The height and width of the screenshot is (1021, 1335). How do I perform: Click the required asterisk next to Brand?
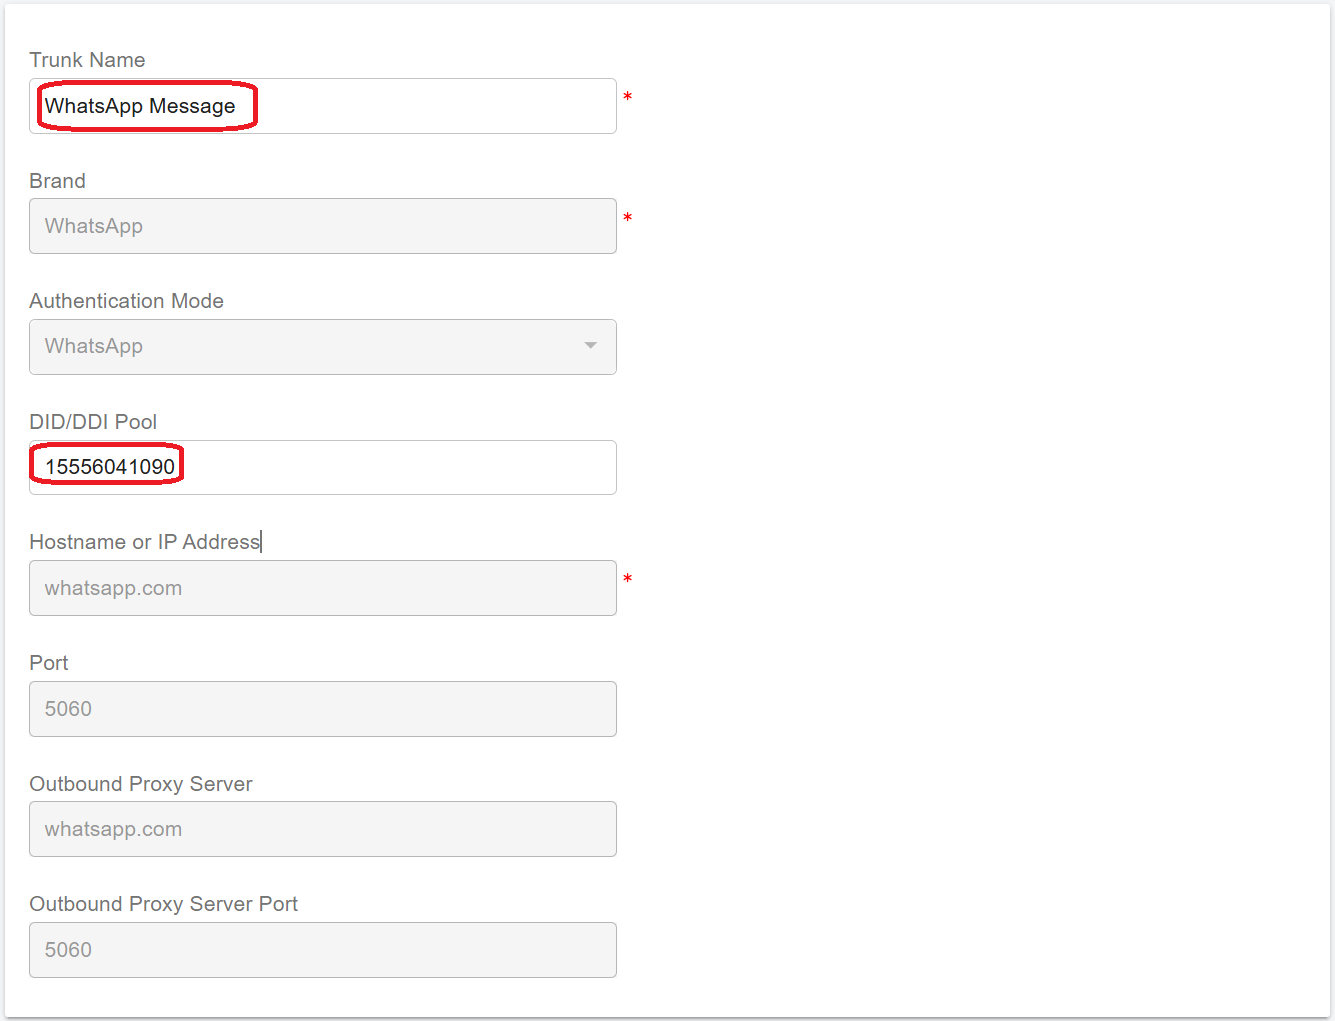(x=627, y=218)
